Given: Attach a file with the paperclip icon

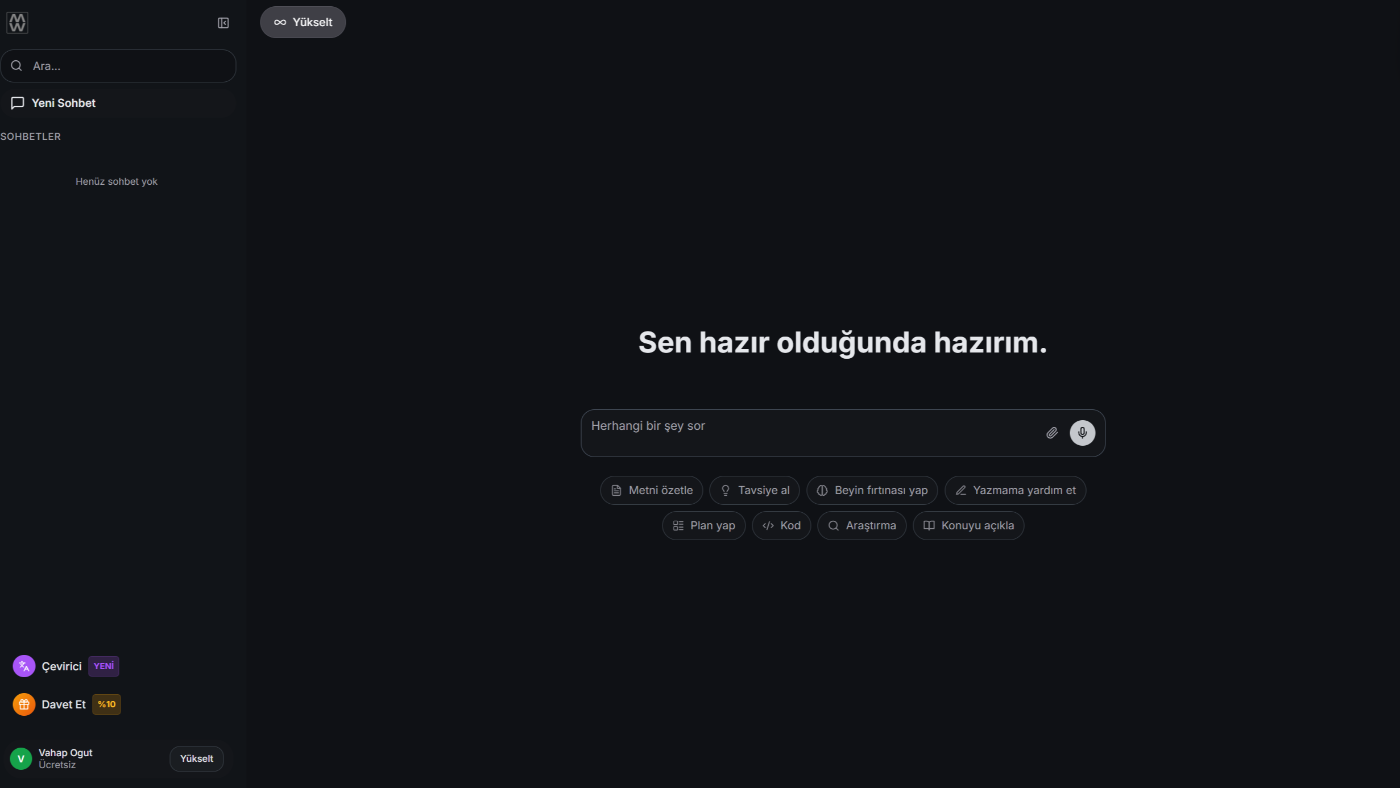Looking at the screenshot, I should 1052,433.
